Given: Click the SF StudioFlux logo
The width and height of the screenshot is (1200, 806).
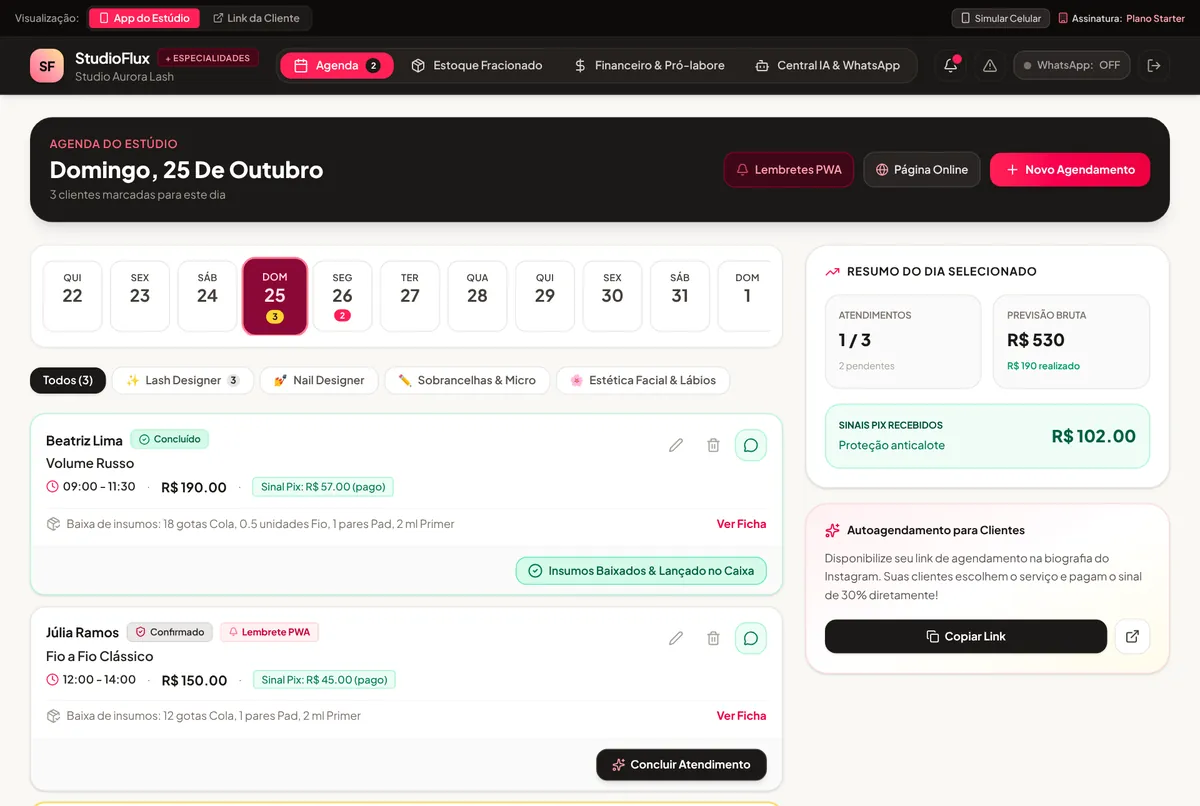Looking at the screenshot, I should [46, 66].
